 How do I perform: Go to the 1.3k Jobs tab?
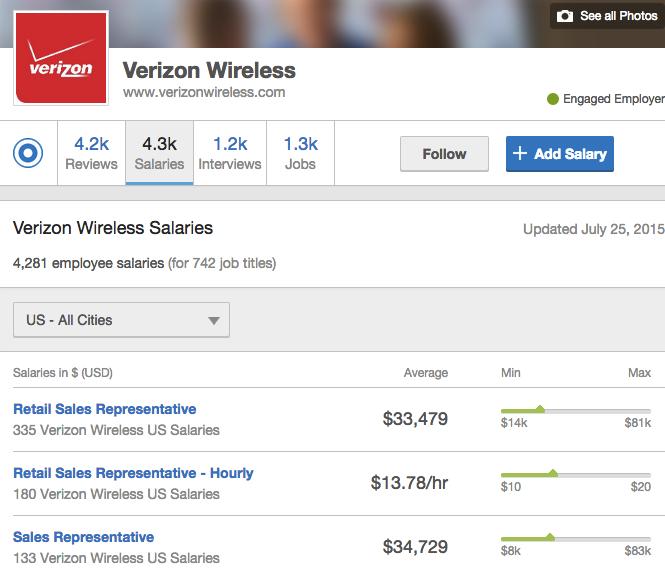click(300, 153)
